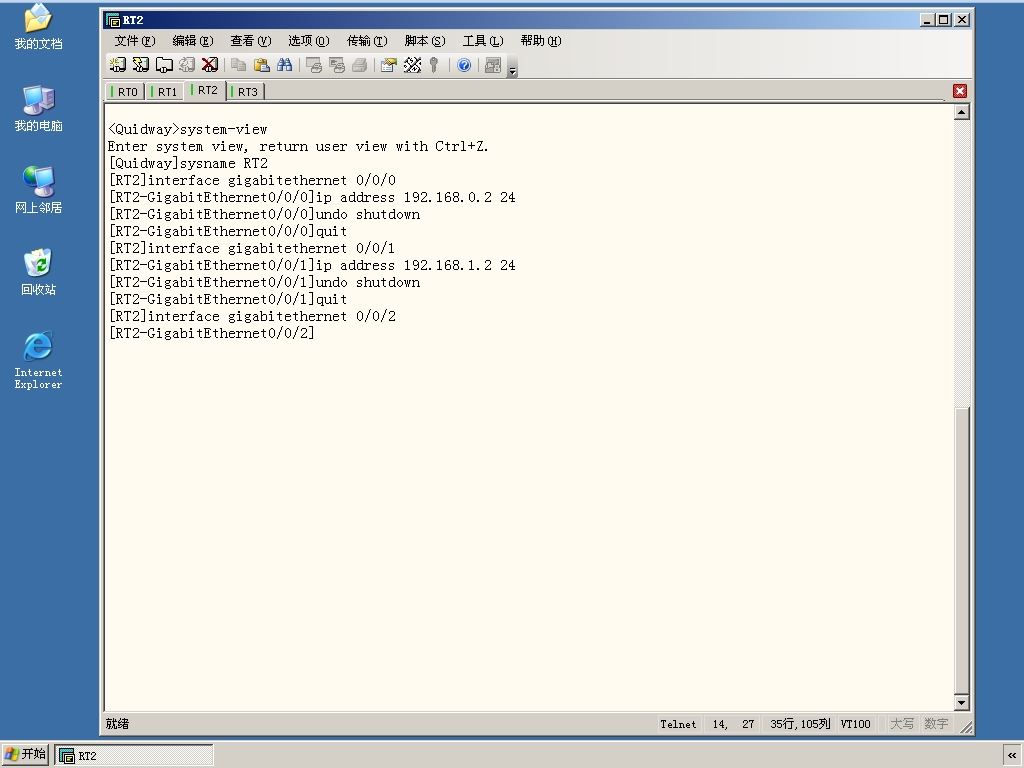Click the '数字' num lock indicator
This screenshot has height=768, width=1024.
[x=936, y=724]
